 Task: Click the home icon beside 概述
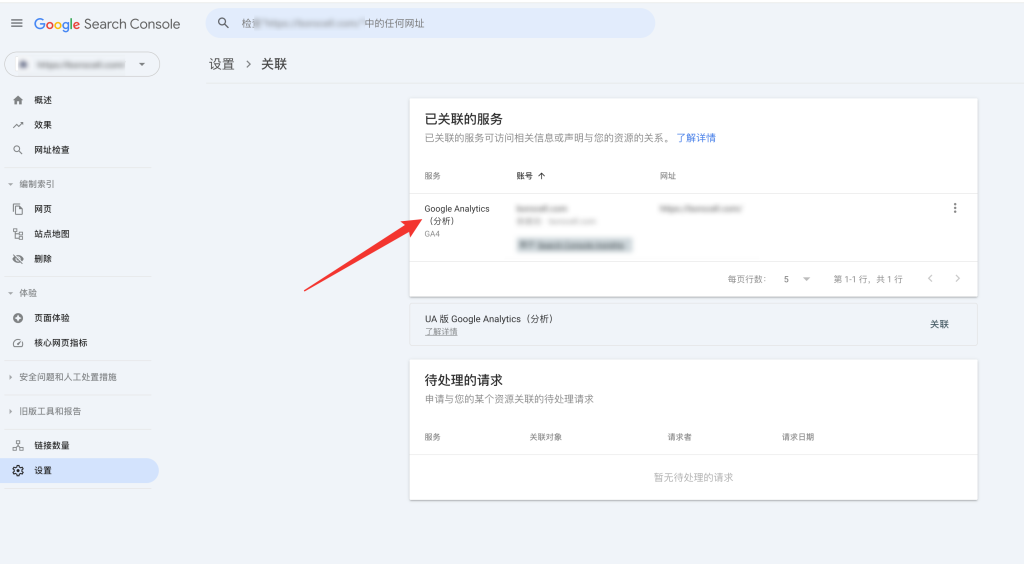click(x=18, y=100)
